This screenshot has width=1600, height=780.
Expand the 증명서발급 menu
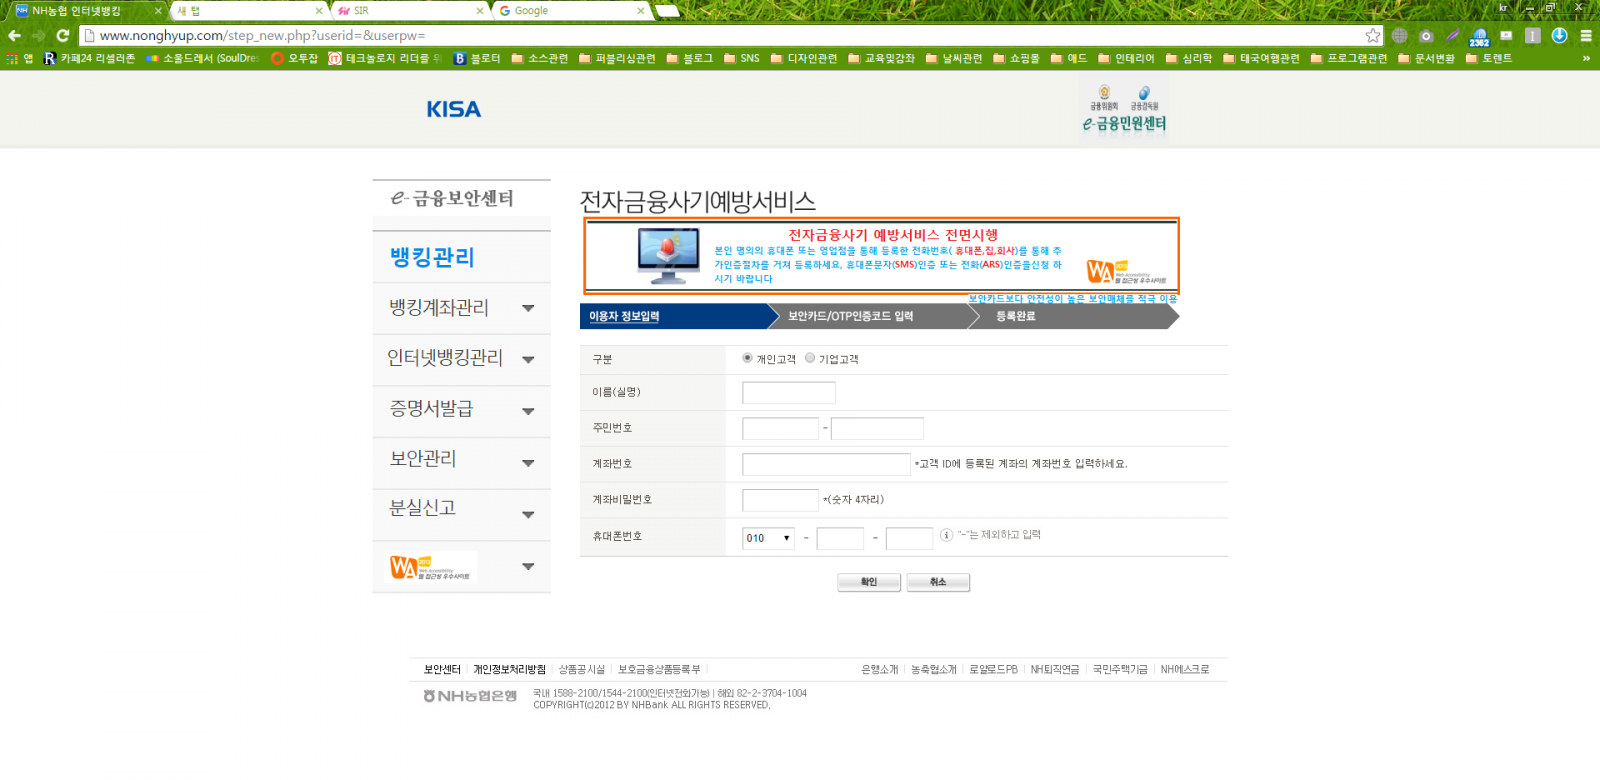tap(528, 411)
